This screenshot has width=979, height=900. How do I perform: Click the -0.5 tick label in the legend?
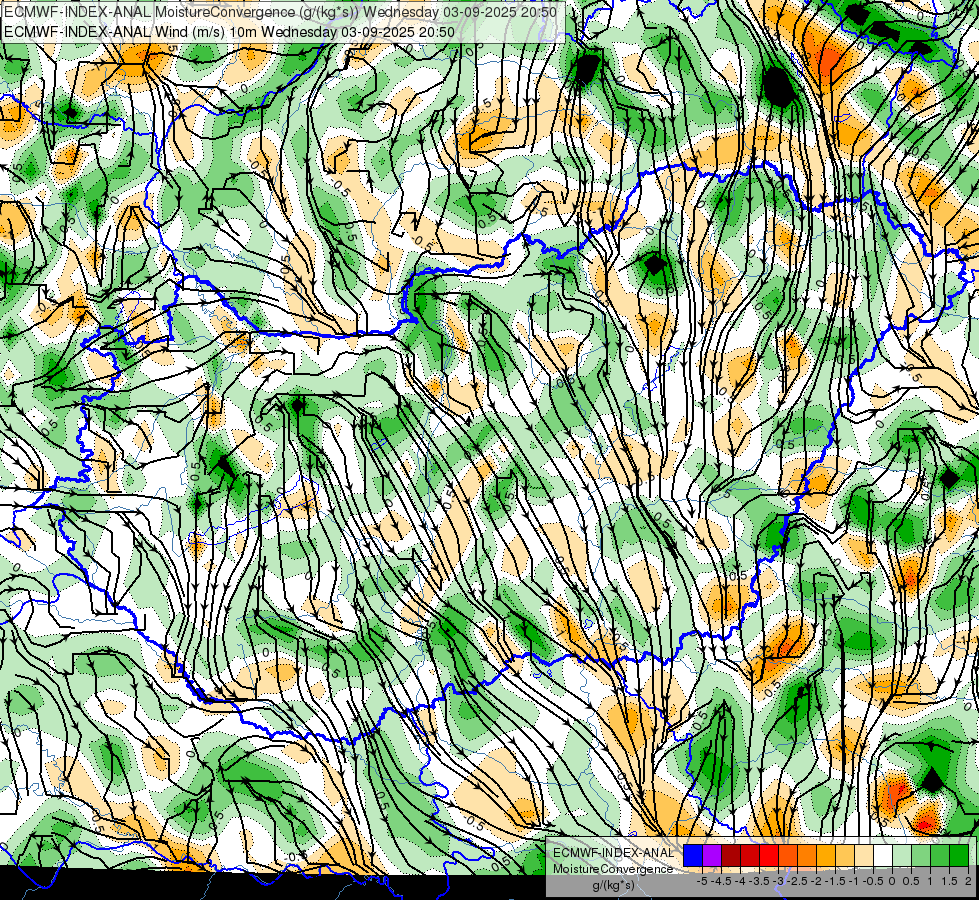pos(873,881)
